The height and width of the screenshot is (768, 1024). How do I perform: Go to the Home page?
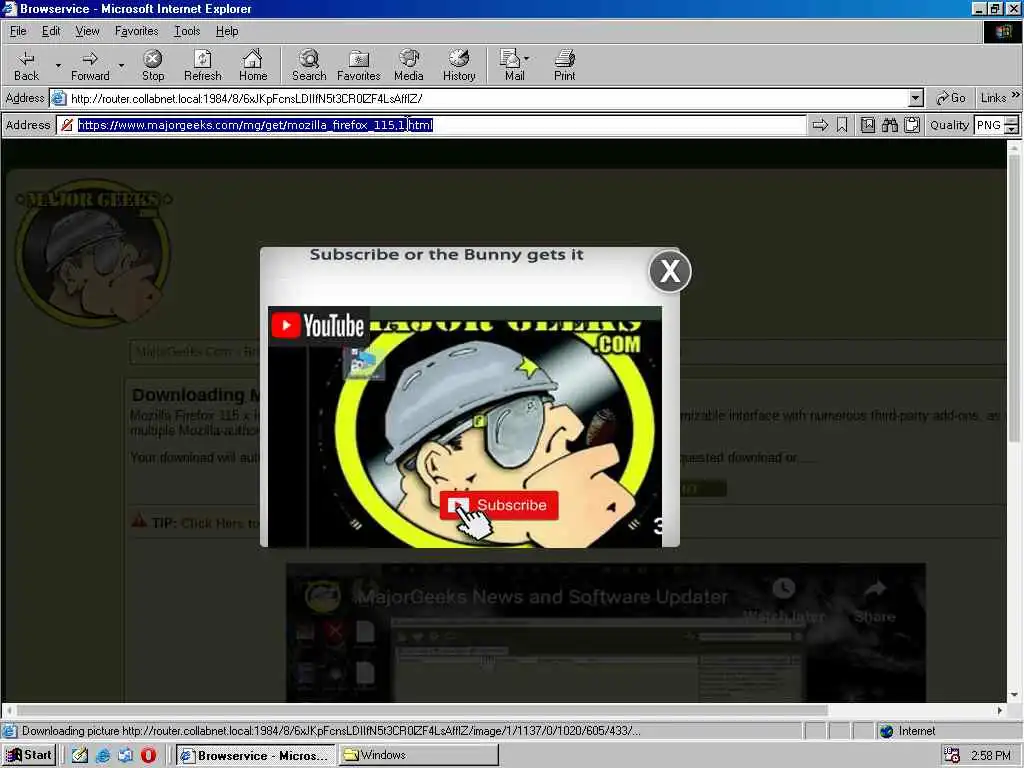[x=253, y=65]
